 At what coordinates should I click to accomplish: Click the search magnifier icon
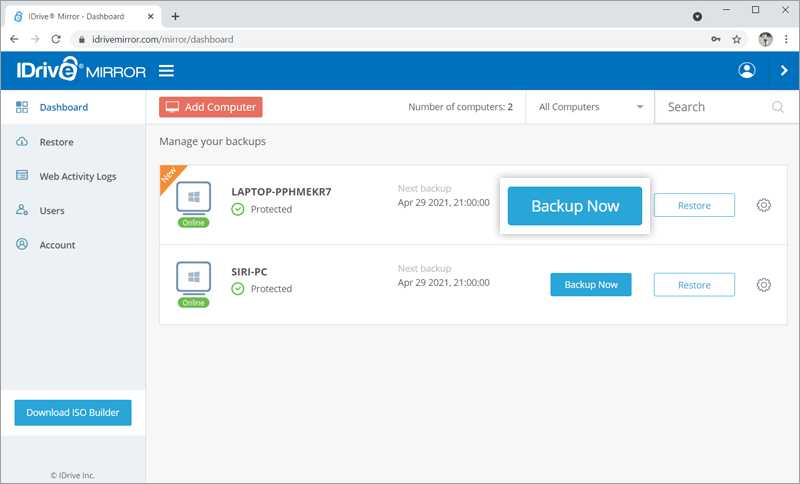pos(778,107)
